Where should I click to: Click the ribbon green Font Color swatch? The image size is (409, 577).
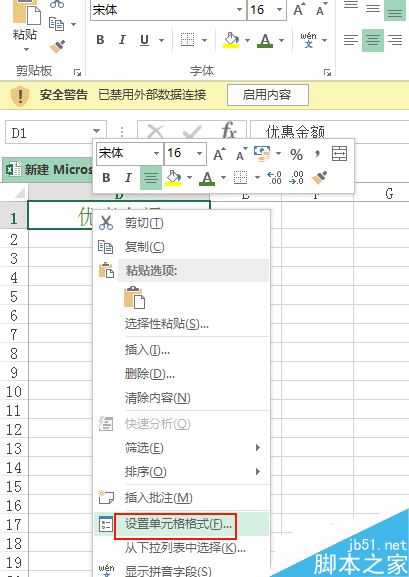tap(265, 40)
